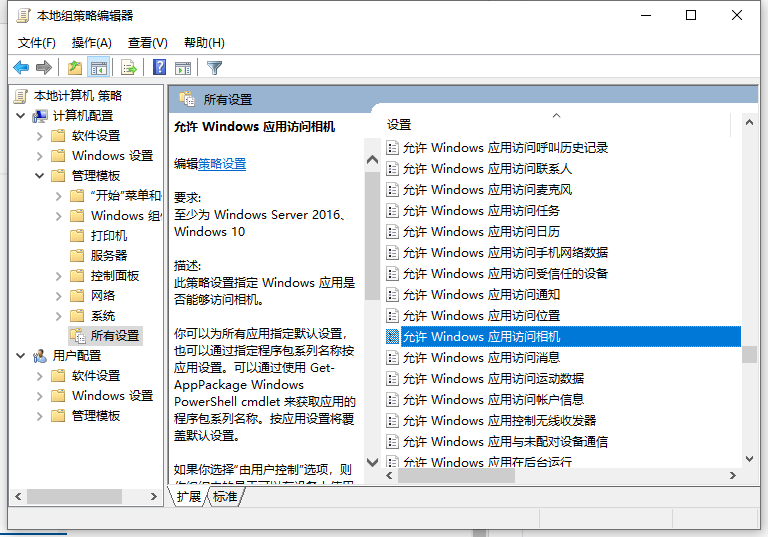Expand the 控制面板 folder node

point(59,276)
